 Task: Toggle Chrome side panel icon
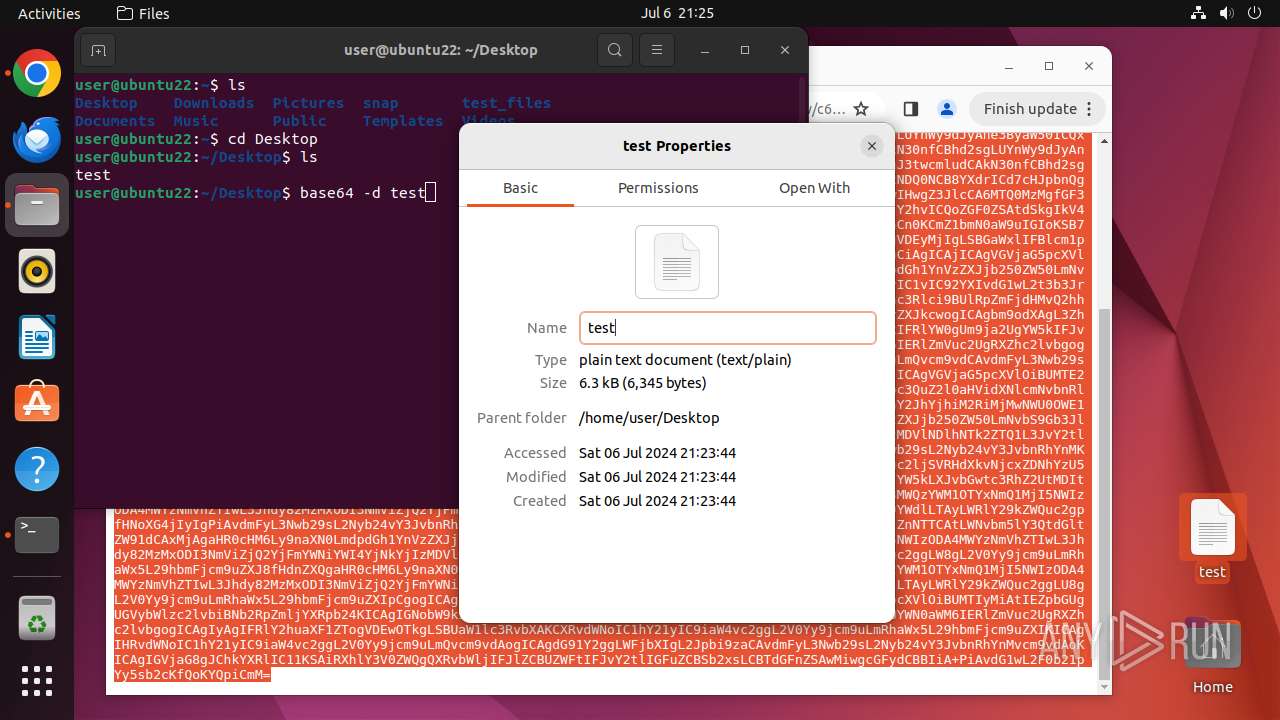click(x=910, y=109)
